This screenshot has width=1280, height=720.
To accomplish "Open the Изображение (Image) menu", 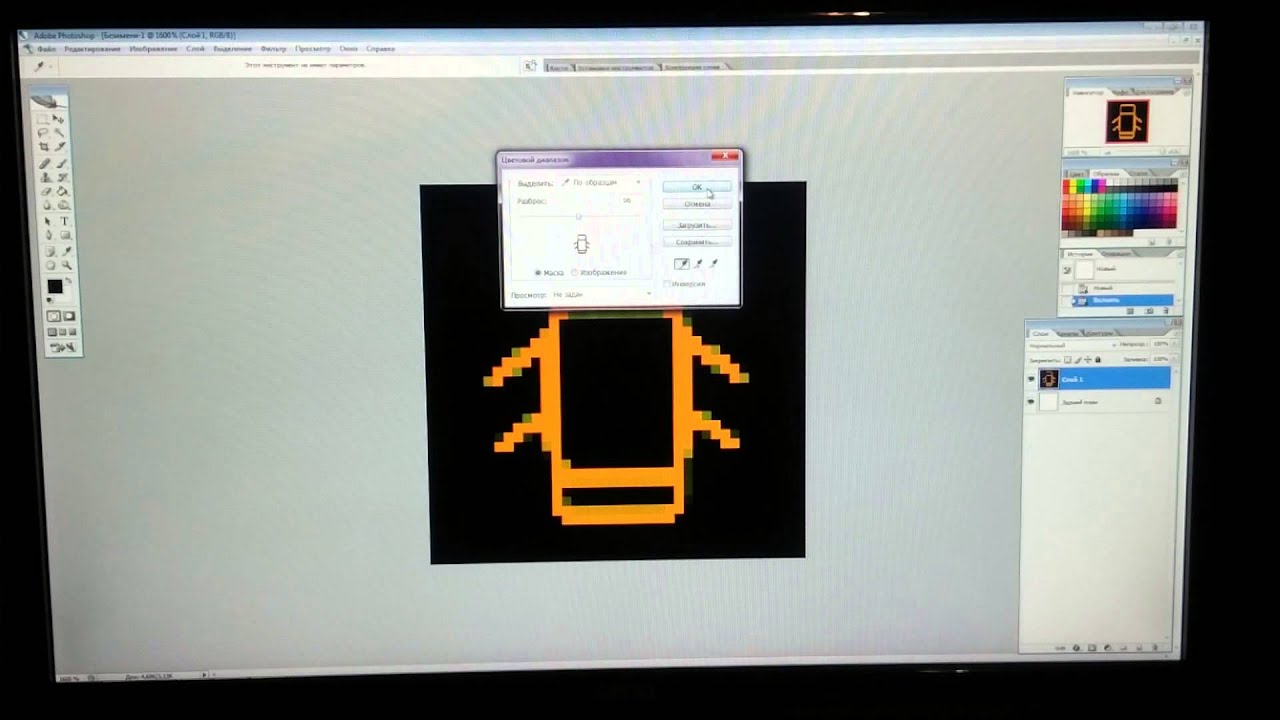I will point(153,48).
